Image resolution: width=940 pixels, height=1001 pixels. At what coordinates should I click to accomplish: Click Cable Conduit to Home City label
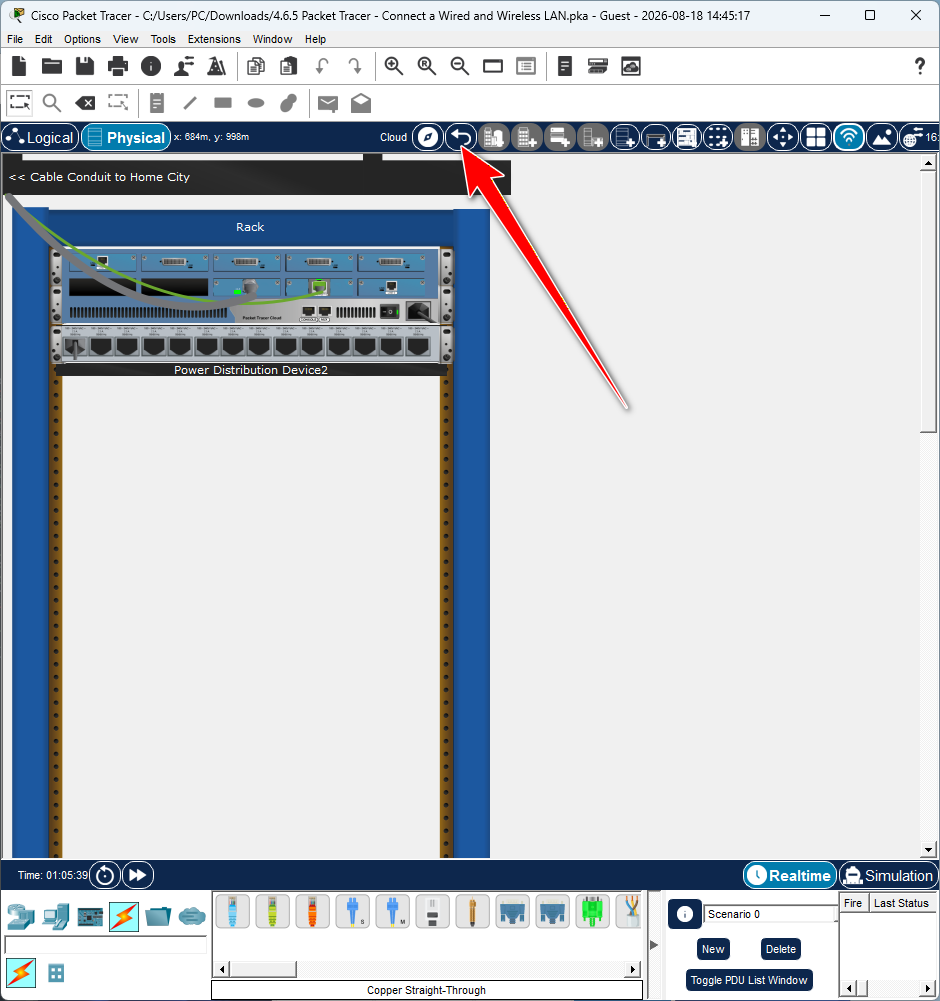point(100,177)
